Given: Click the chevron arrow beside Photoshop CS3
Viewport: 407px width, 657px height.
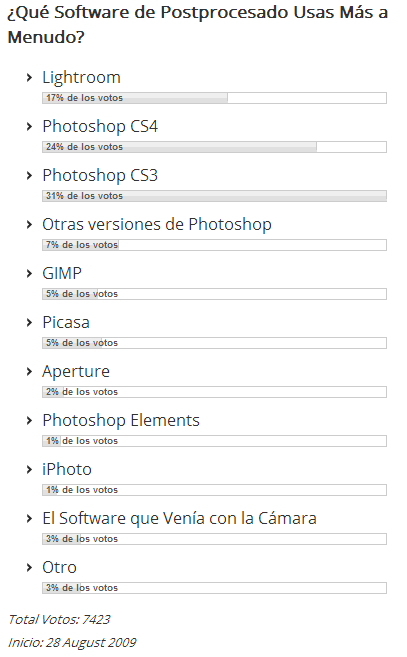Looking at the screenshot, I should pyautogui.click(x=29, y=176).
